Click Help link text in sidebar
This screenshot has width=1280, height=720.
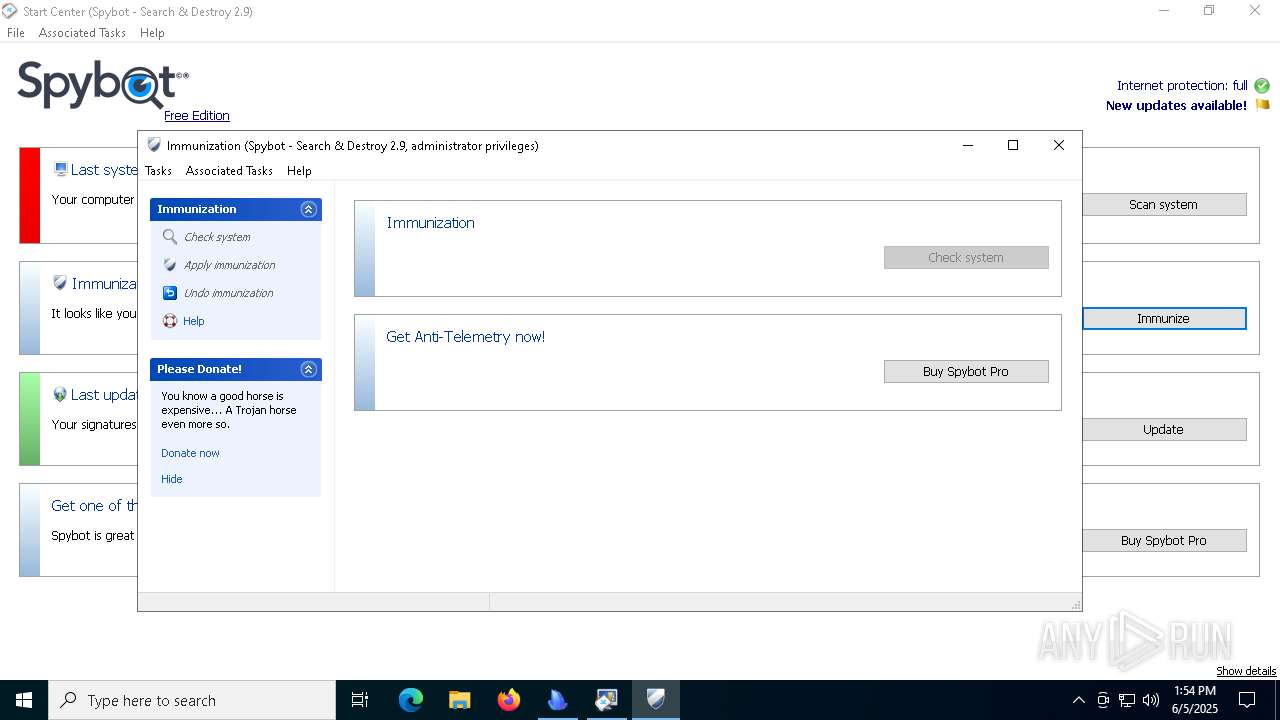pyautogui.click(x=194, y=321)
